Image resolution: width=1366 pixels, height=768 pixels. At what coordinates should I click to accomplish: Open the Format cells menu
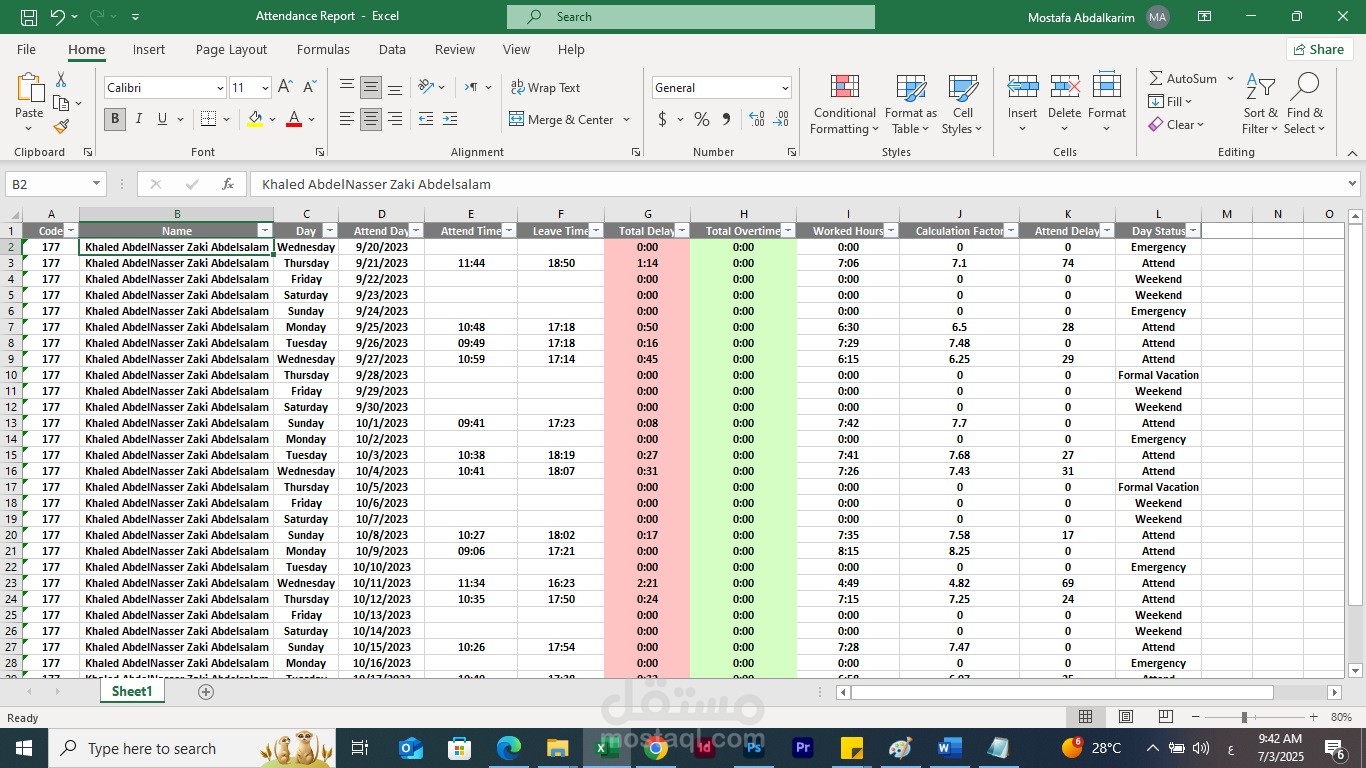1107,104
